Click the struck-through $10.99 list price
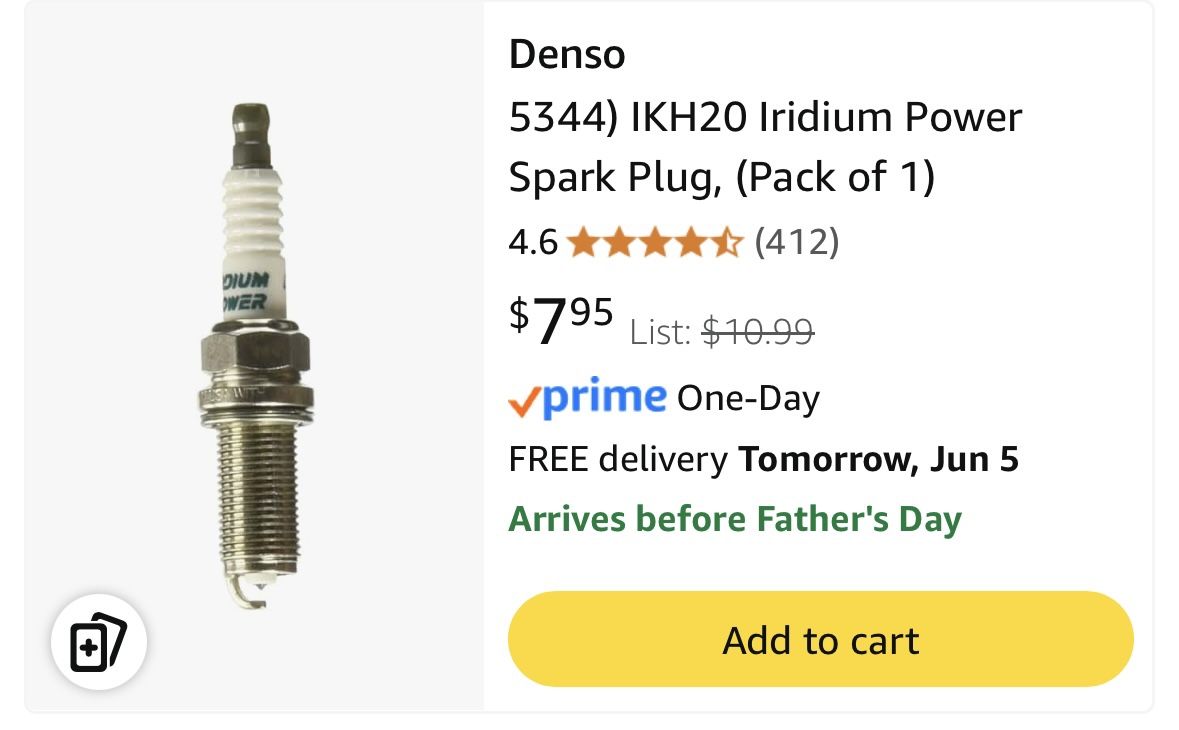Screen dimensions: 1179x730 tap(758, 330)
